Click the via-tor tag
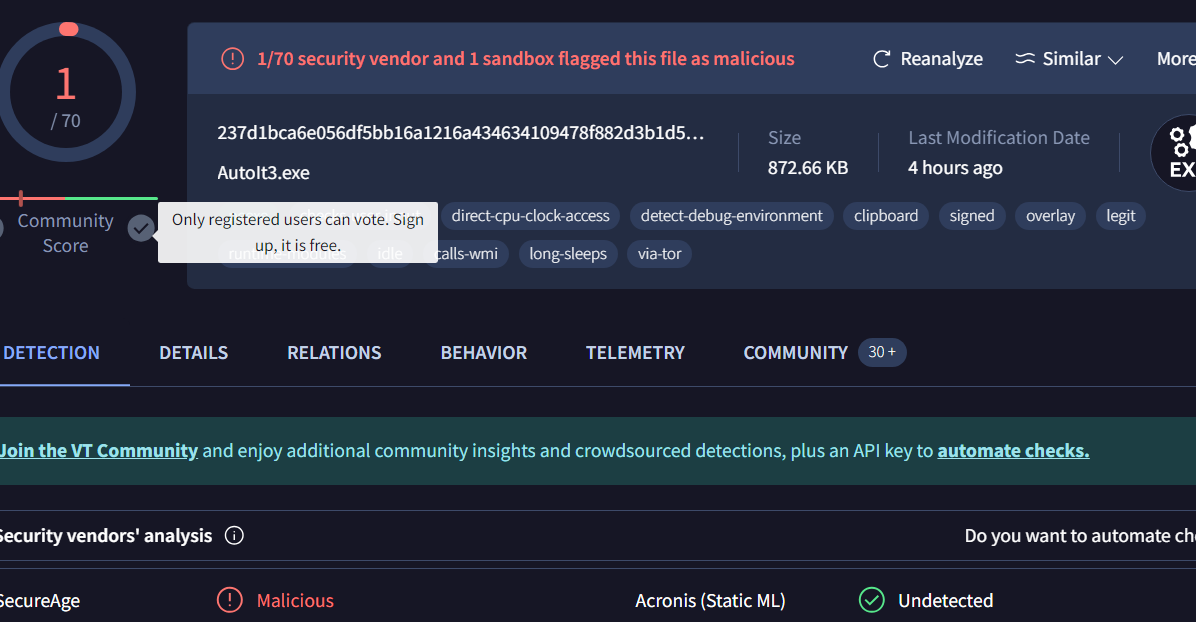The height and width of the screenshot is (622, 1196). 659,254
